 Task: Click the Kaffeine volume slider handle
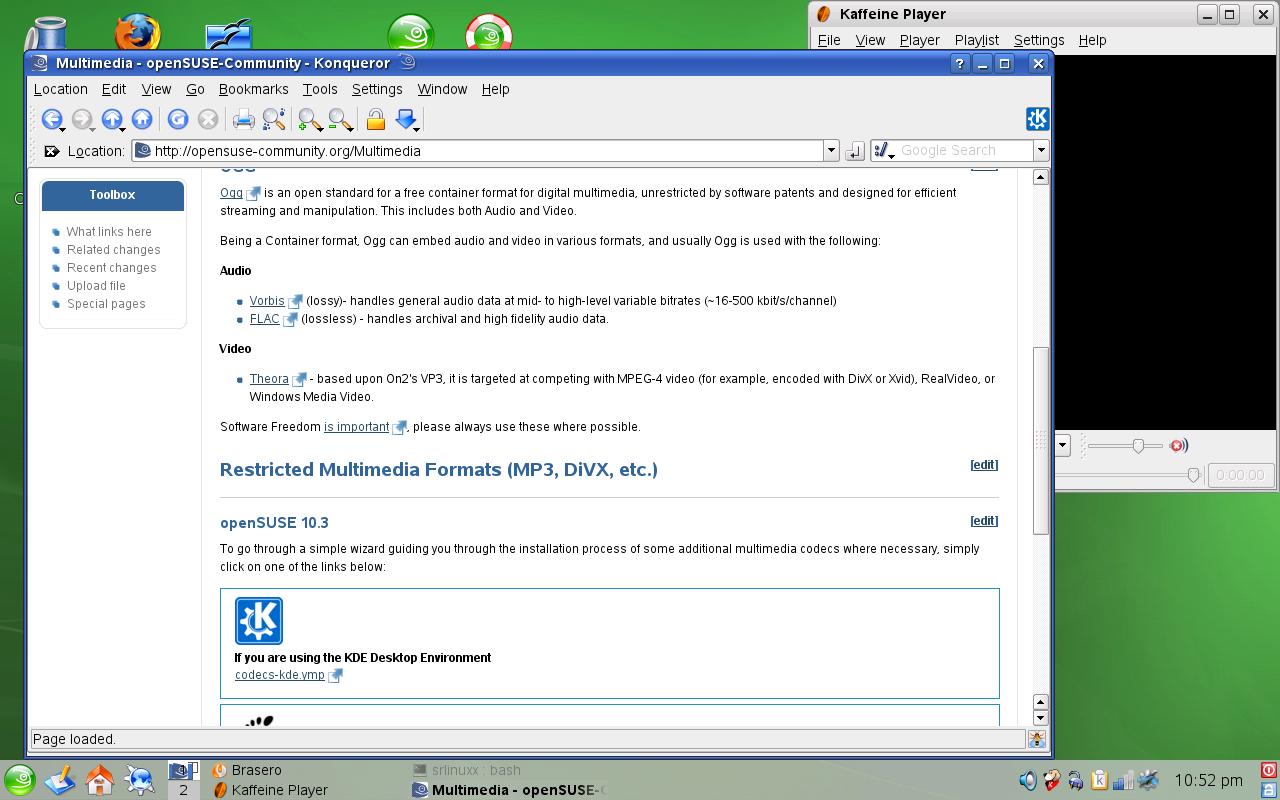pos(1138,446)
